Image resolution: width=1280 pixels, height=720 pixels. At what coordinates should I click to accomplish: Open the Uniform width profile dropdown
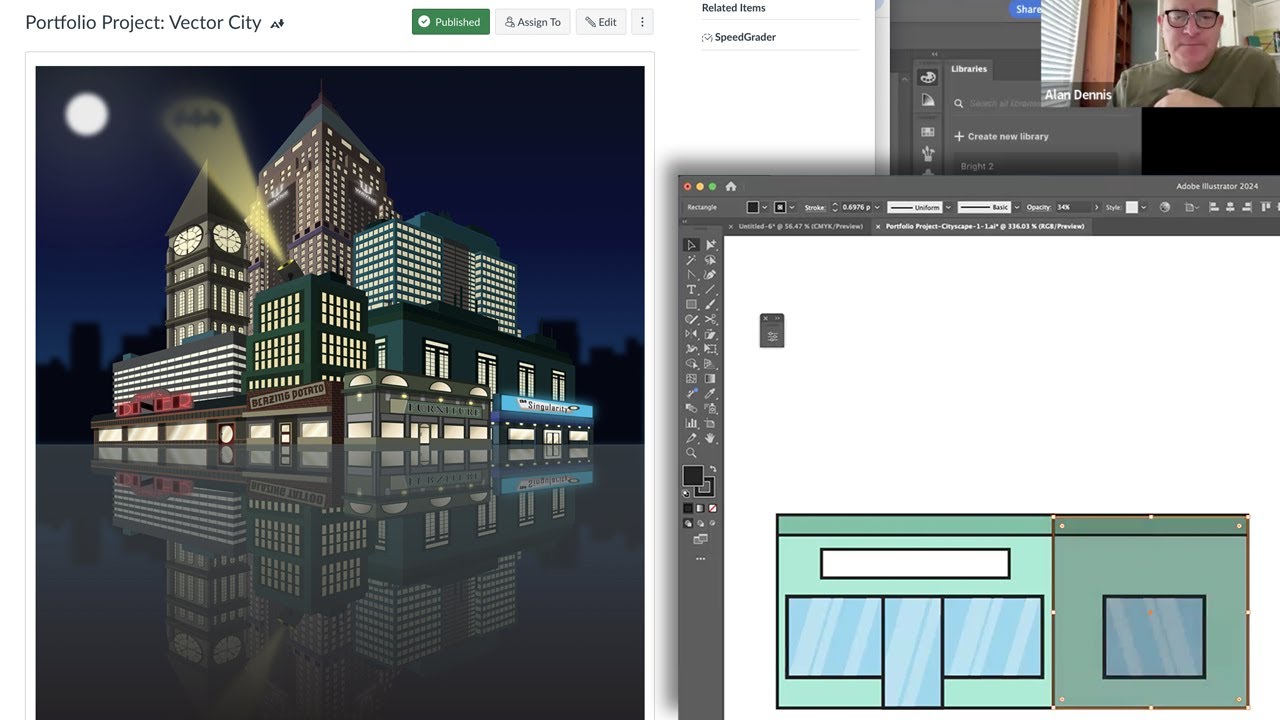[x=948, y=207]
